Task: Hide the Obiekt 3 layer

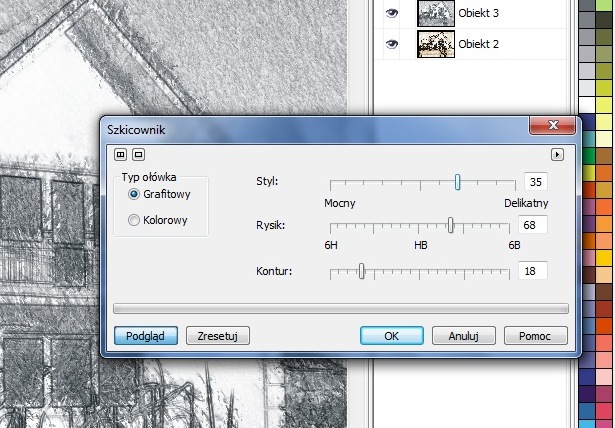Action: coord(391,14)
